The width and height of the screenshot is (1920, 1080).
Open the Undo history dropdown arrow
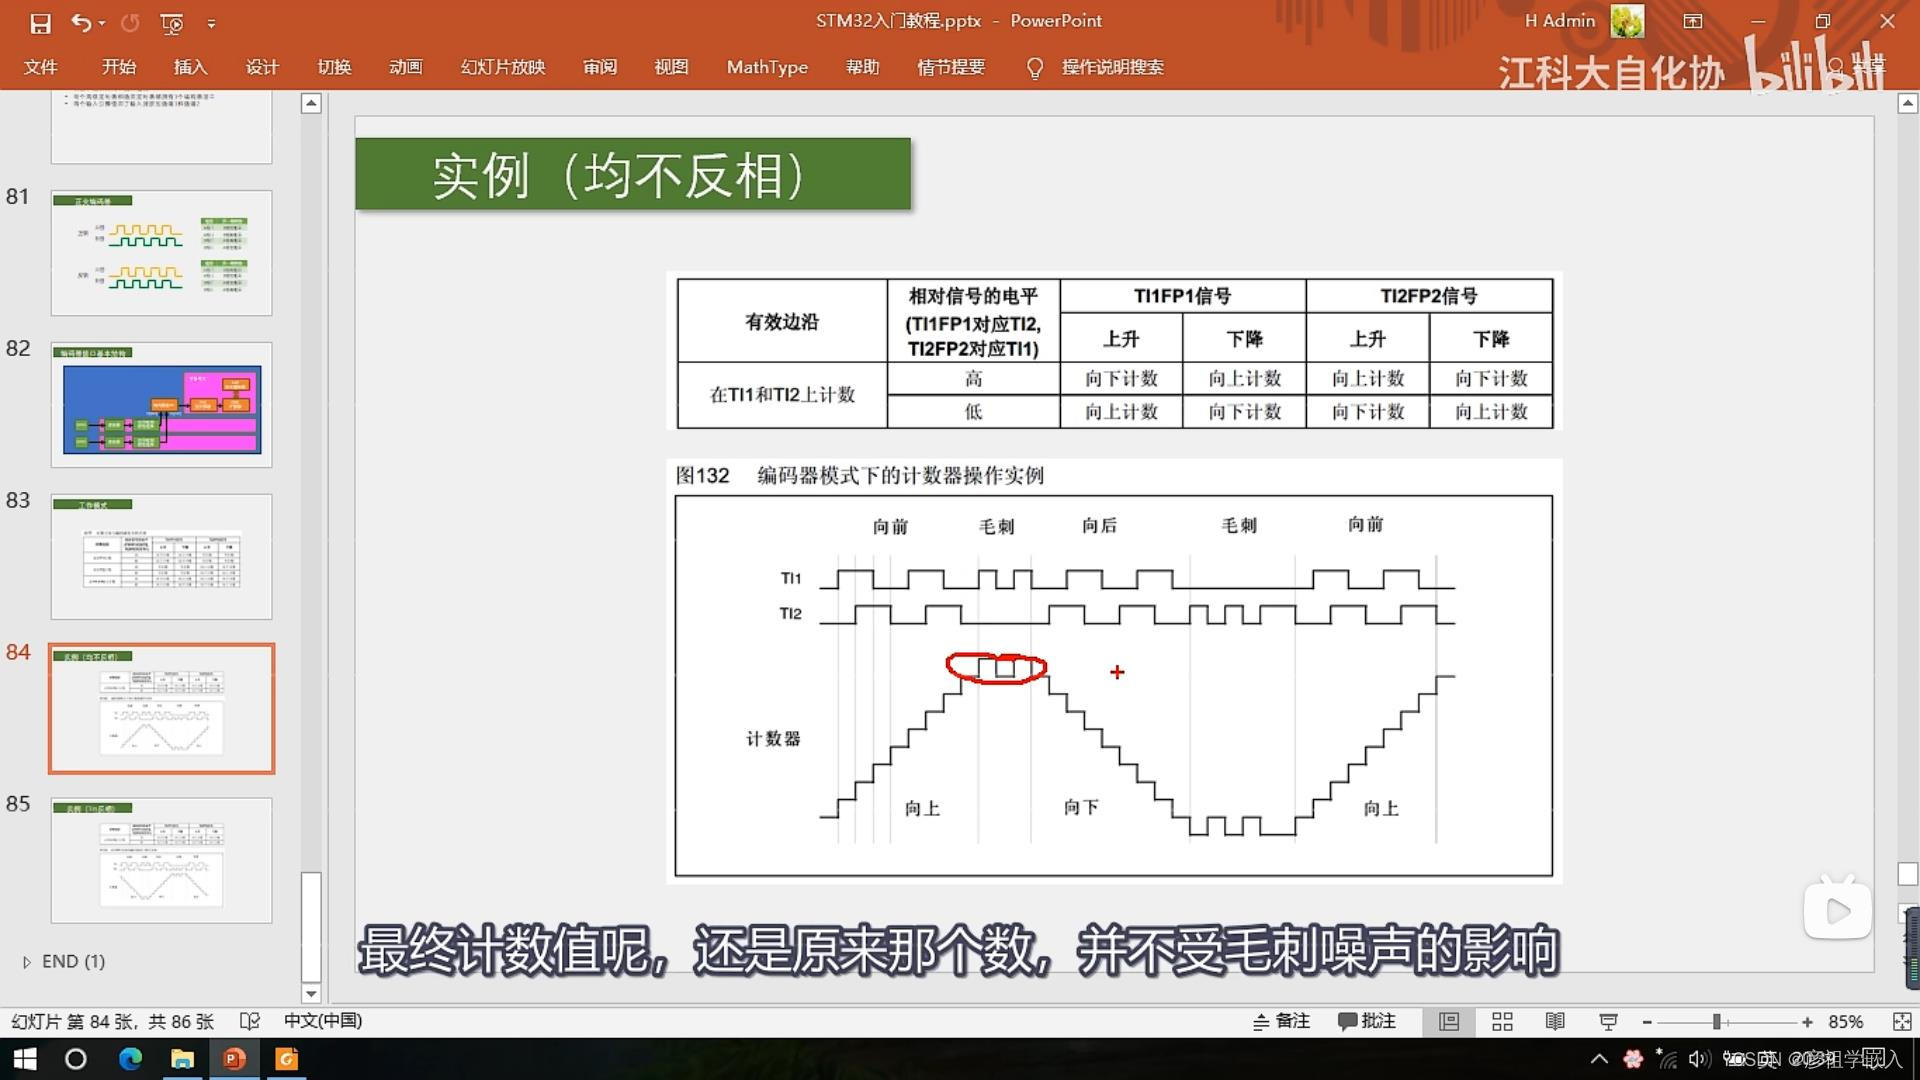102,23
